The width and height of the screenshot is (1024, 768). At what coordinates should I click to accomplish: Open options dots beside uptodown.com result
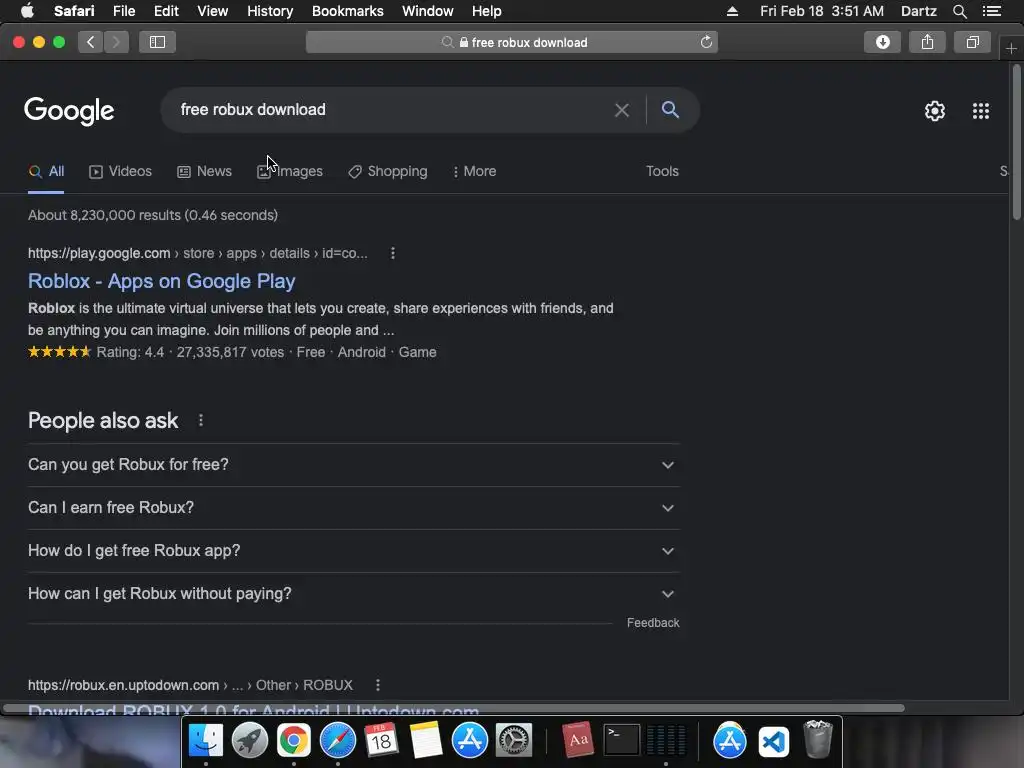click(x=377, y=685)
